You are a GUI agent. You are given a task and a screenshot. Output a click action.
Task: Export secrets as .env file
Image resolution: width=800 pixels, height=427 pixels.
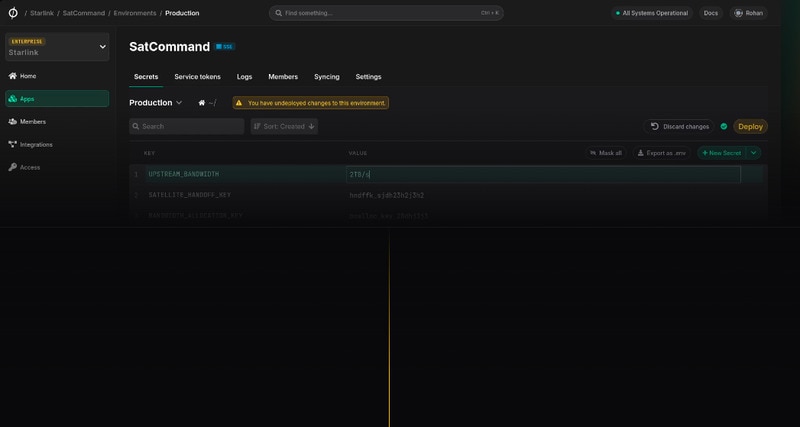[662, 153]
